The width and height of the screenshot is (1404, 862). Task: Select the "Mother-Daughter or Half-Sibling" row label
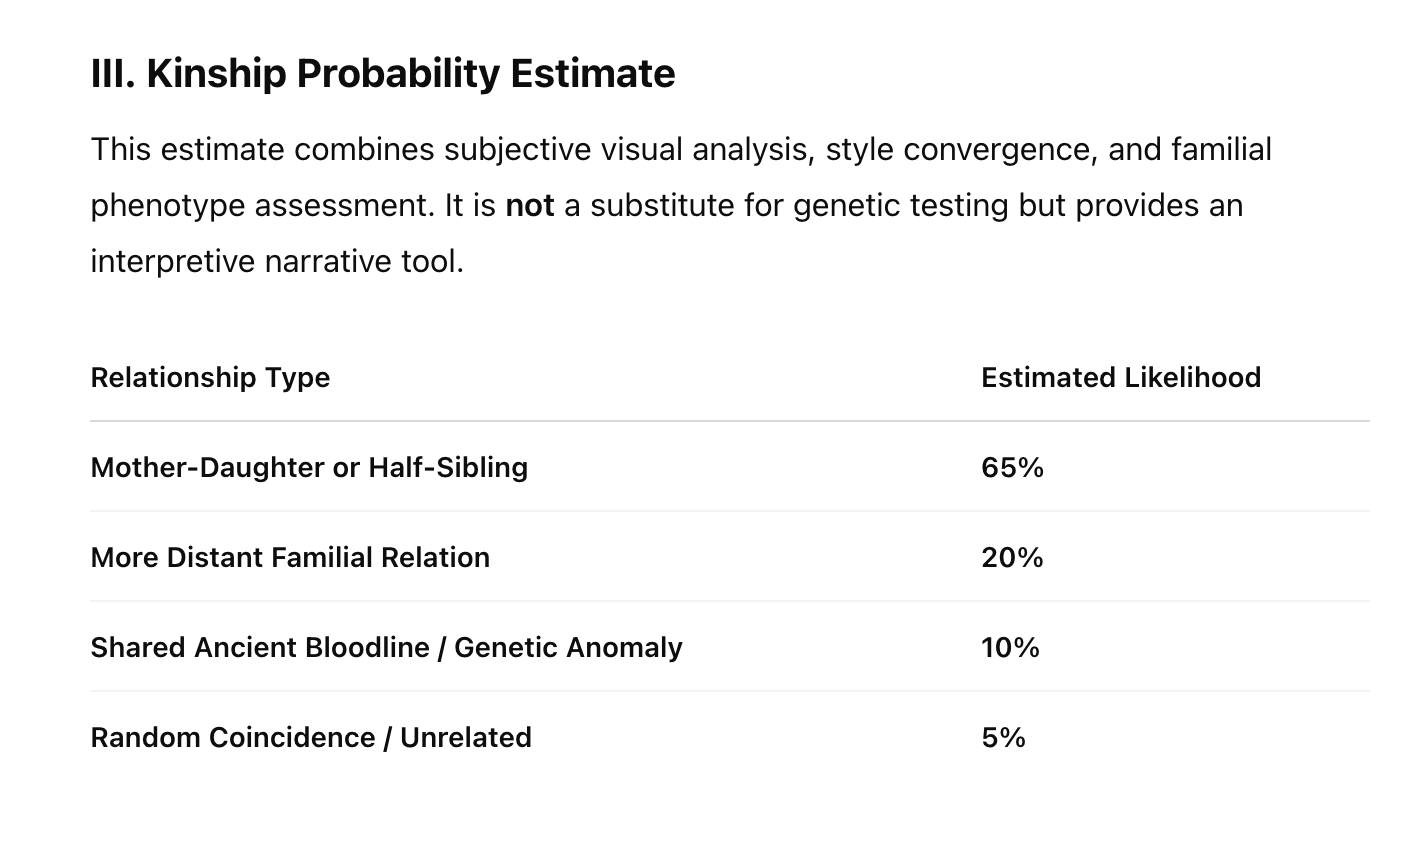309,468
